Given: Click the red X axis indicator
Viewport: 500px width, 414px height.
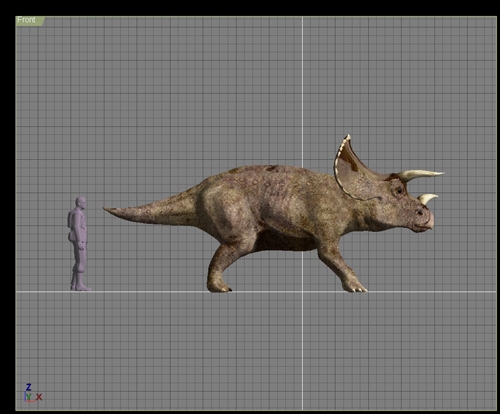Looking at the screenshot, I should [x=39, y=397].
